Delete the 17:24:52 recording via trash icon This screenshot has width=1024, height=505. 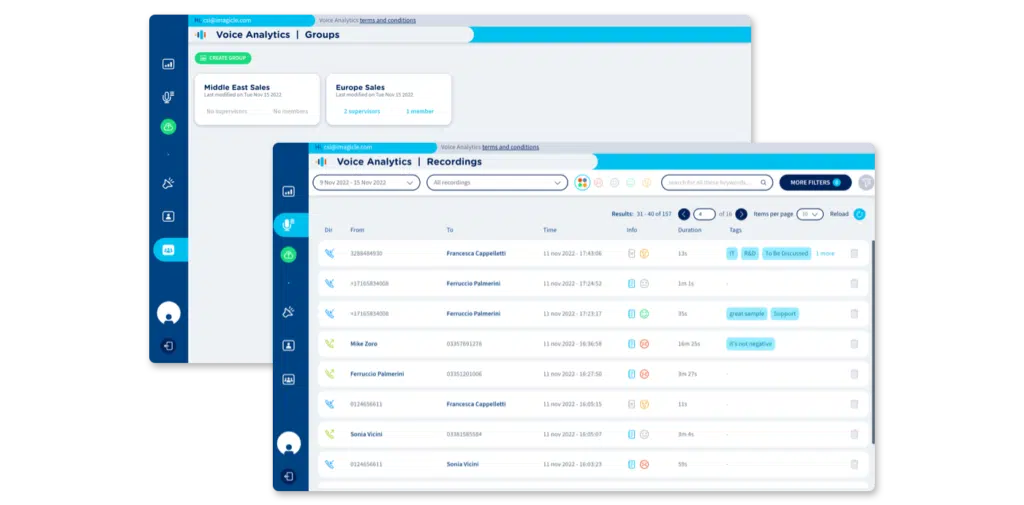[854, 284]
